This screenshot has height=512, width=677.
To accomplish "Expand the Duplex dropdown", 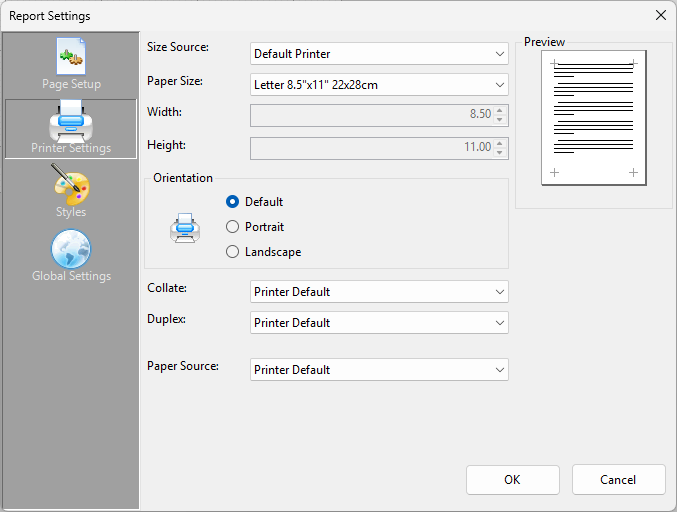I will click(379, 323).
